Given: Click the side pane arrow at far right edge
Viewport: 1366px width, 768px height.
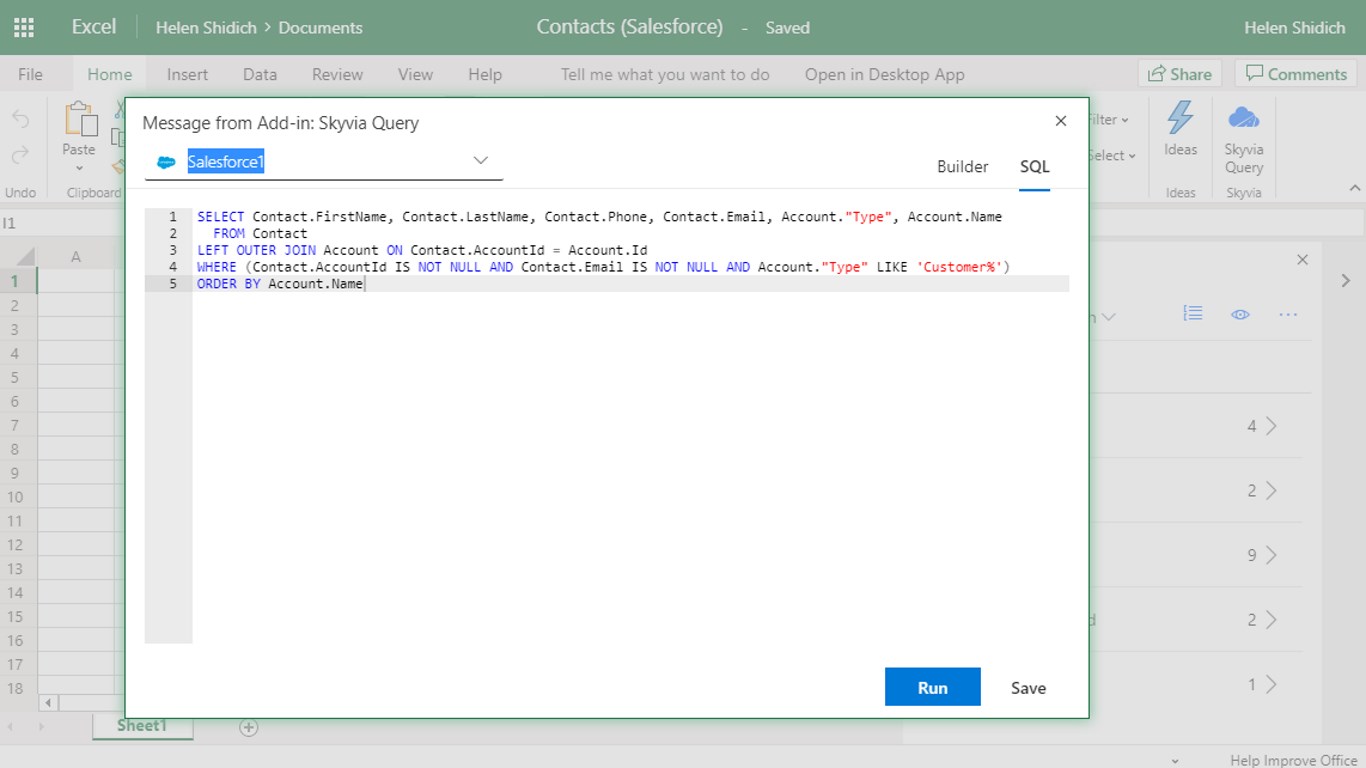Looking at the screenshot, I should [1345, 281].
